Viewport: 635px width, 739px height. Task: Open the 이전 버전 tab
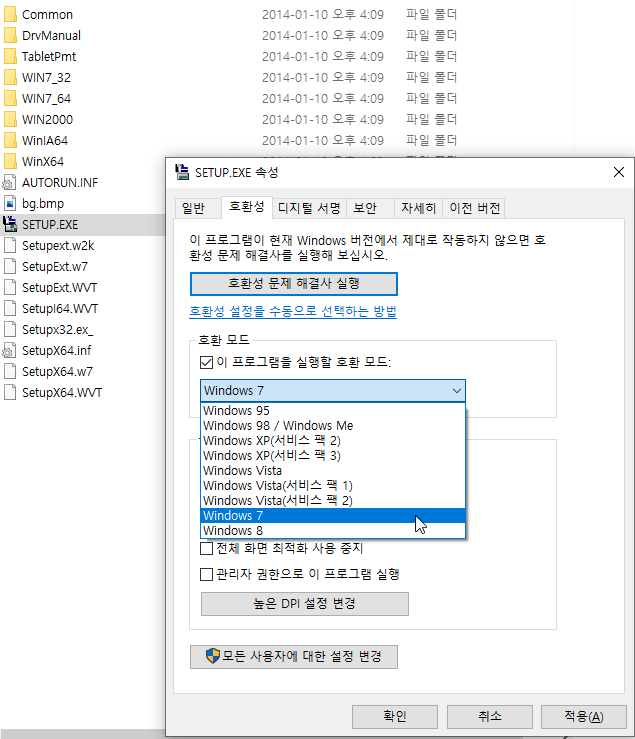[474, 208]
